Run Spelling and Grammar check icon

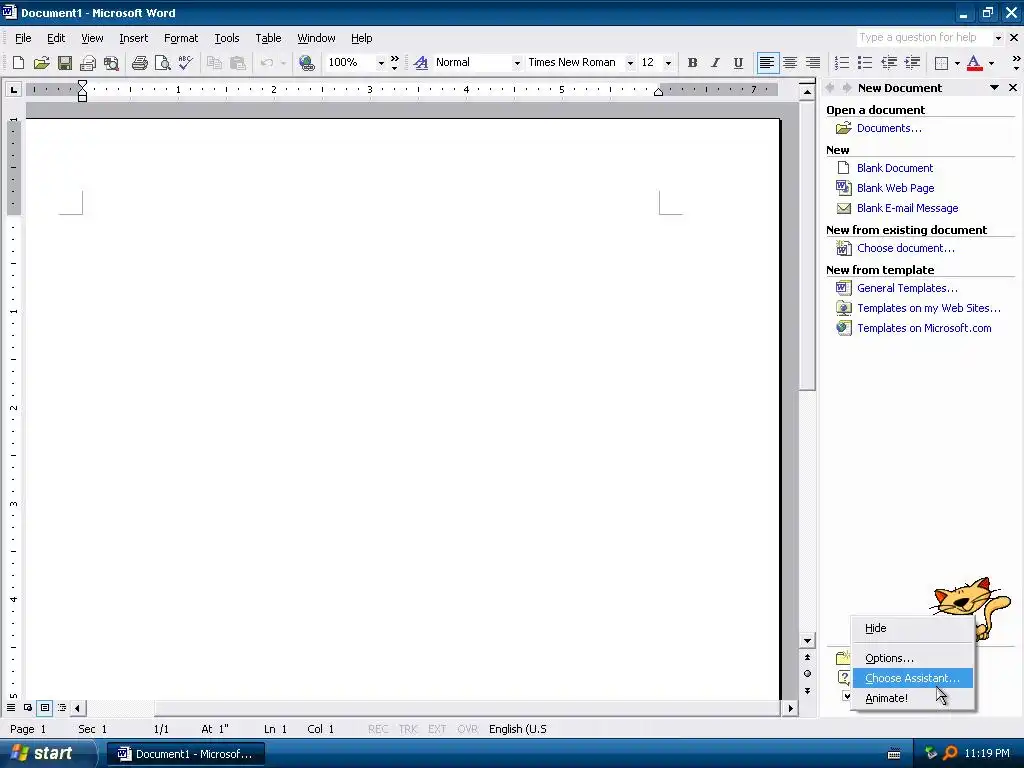[x=185, y=63]
